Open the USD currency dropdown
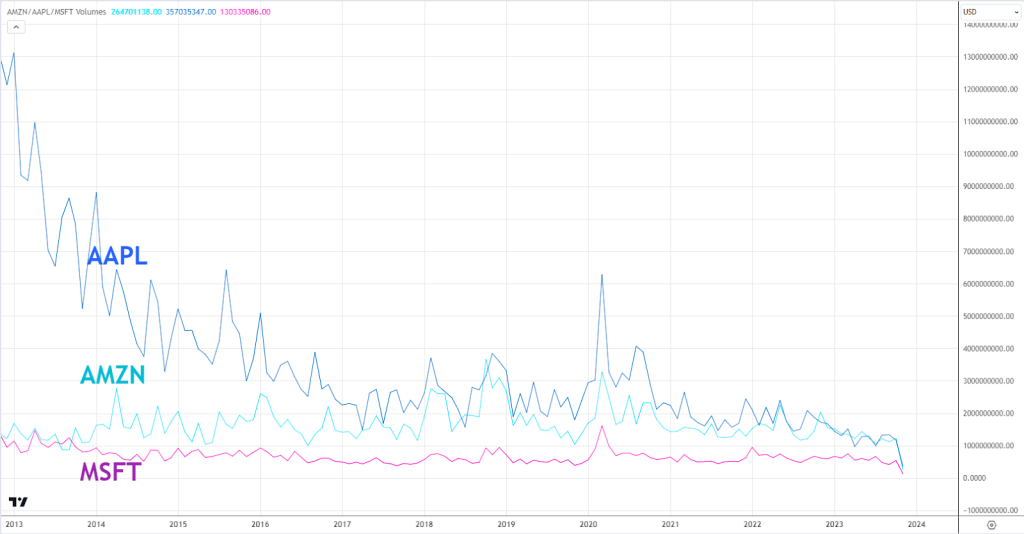Screen dimensions: 1024x534 coord(990,12)
